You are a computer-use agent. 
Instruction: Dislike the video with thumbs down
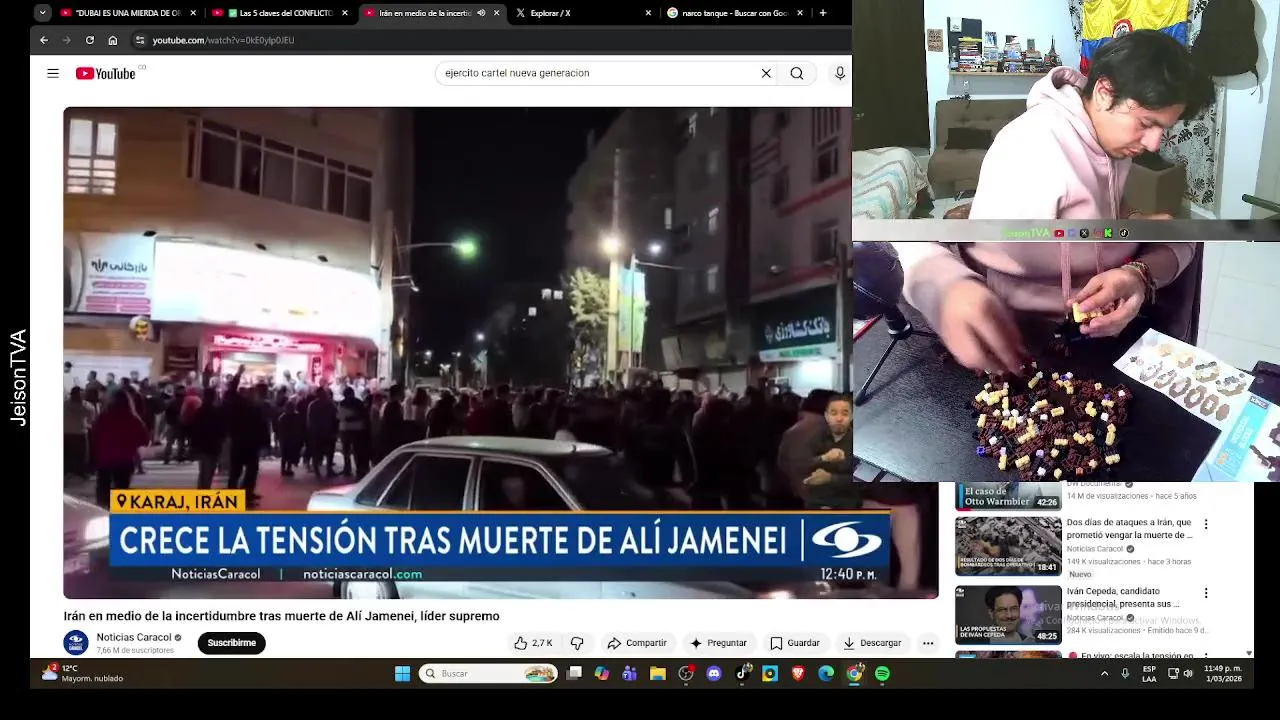577,643
